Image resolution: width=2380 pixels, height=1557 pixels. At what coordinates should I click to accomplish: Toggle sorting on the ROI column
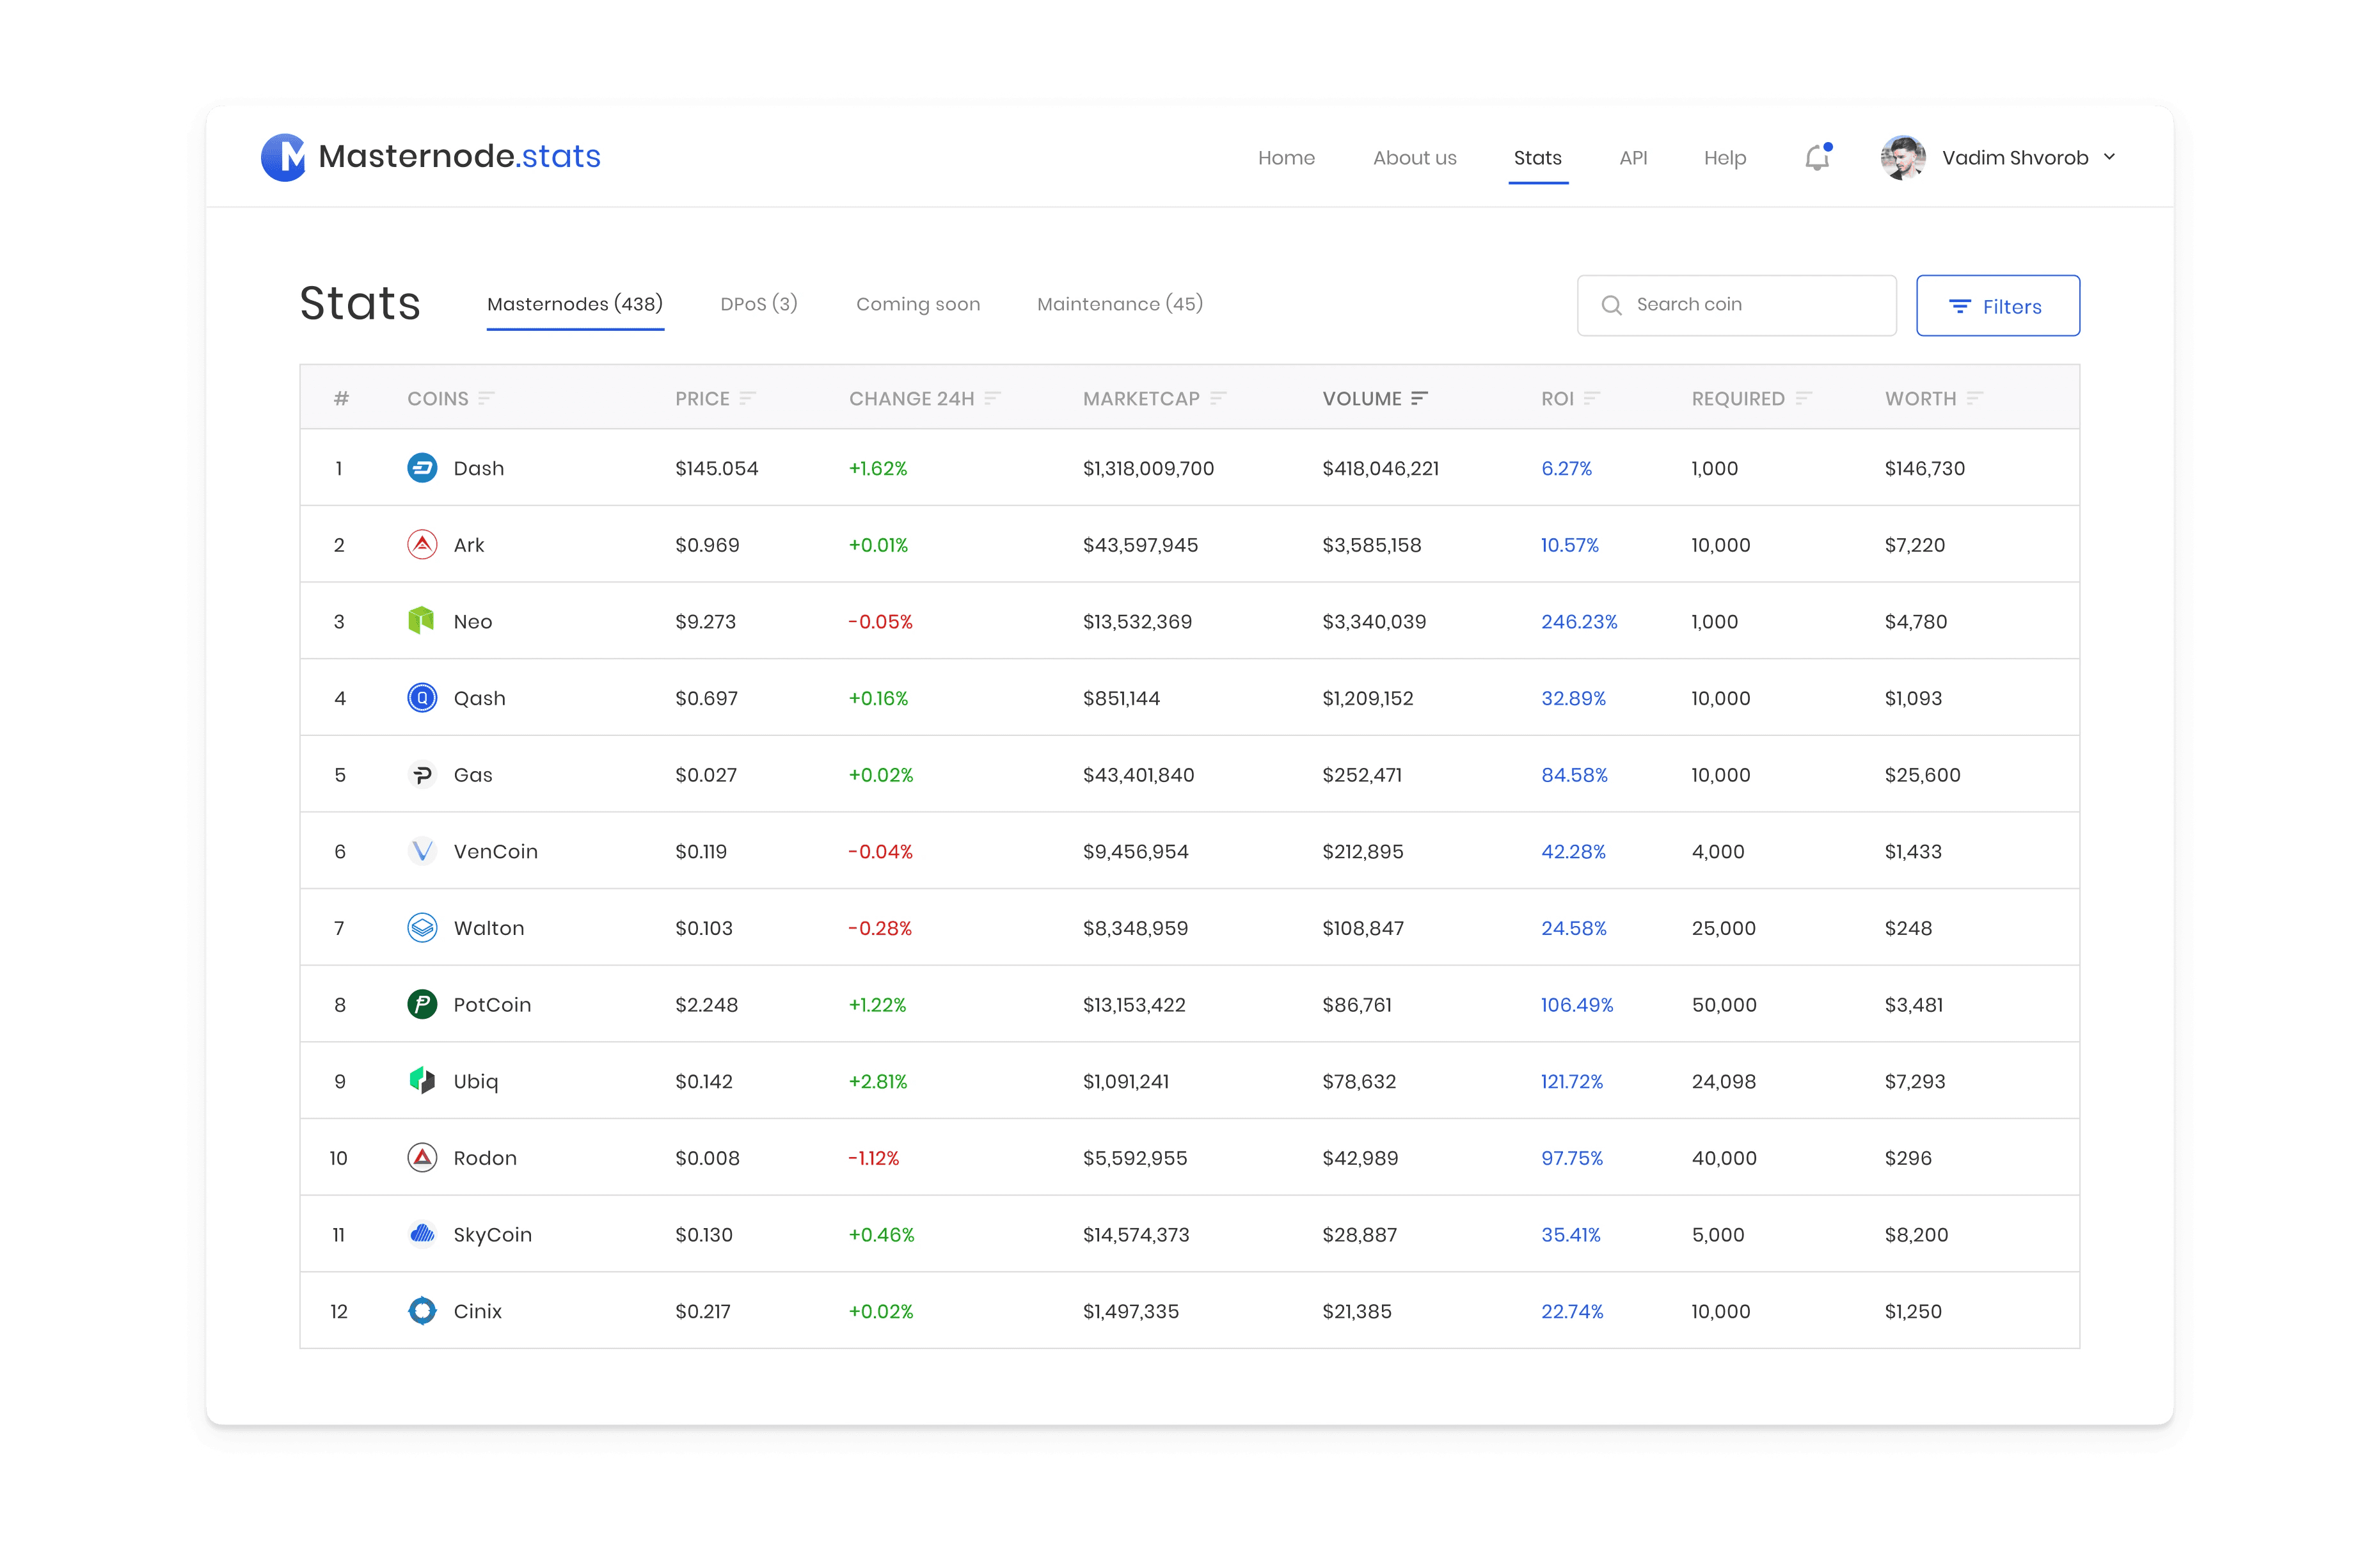click(1592, 398)
